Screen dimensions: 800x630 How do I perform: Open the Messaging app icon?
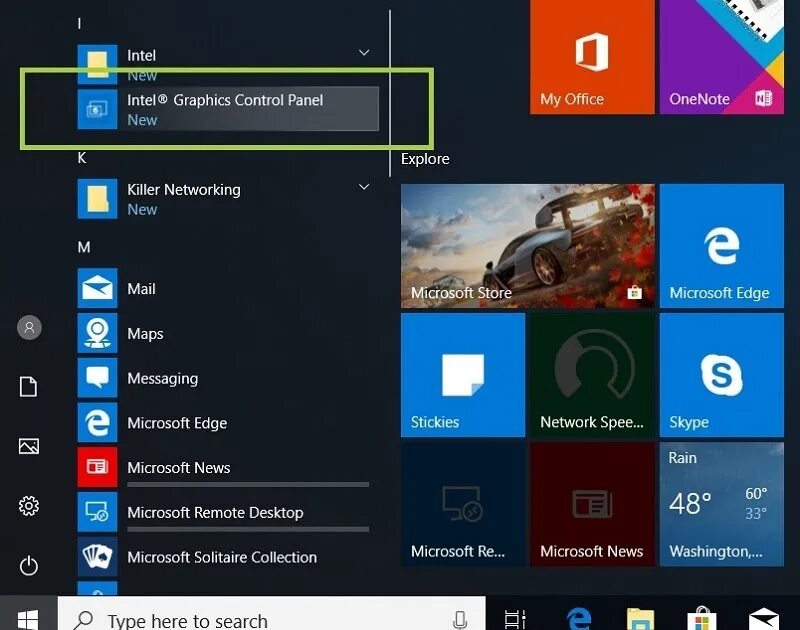tap(97, 378)
